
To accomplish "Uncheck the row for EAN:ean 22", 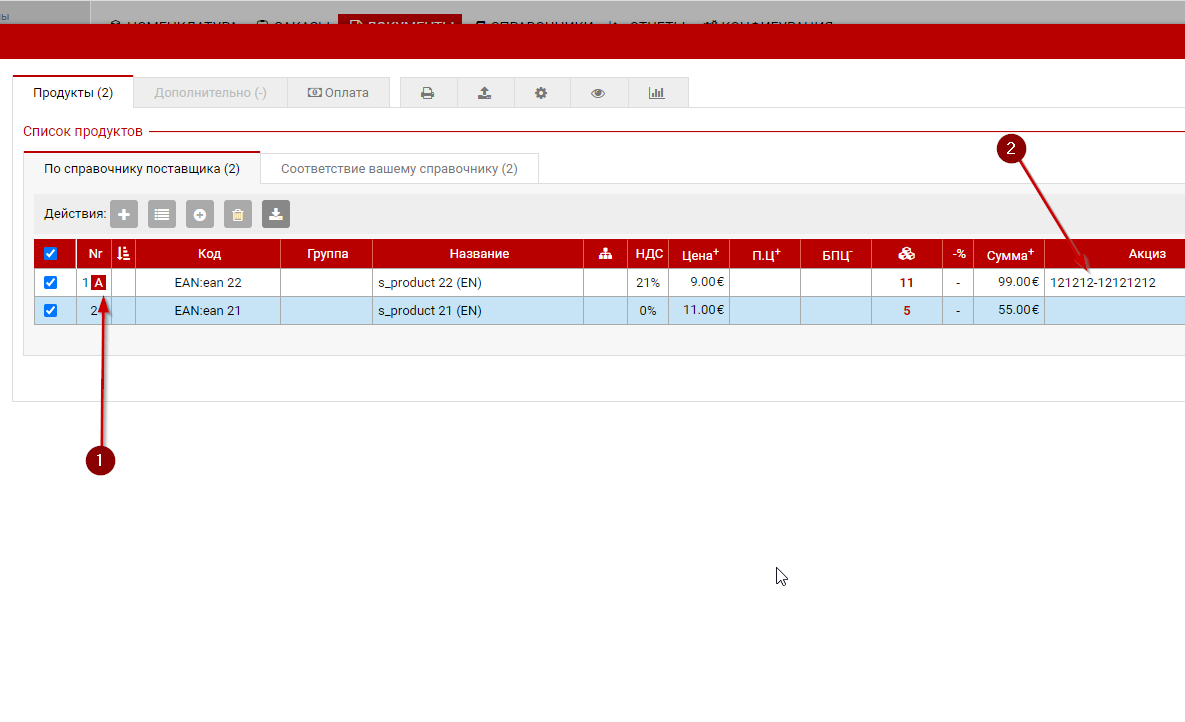I will 51,283.
